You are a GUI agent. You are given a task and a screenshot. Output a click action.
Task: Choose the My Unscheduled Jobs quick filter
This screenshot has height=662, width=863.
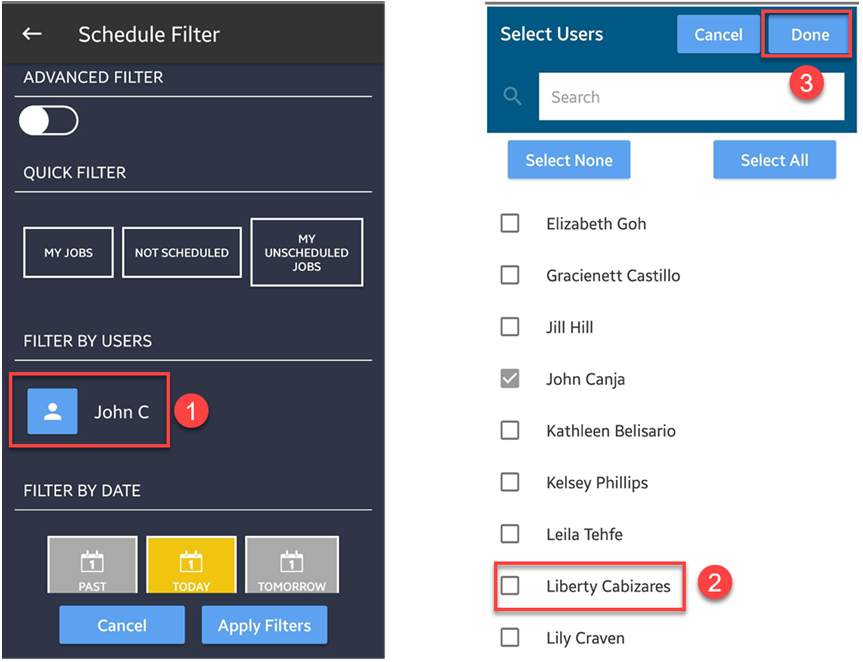[306, 253]
